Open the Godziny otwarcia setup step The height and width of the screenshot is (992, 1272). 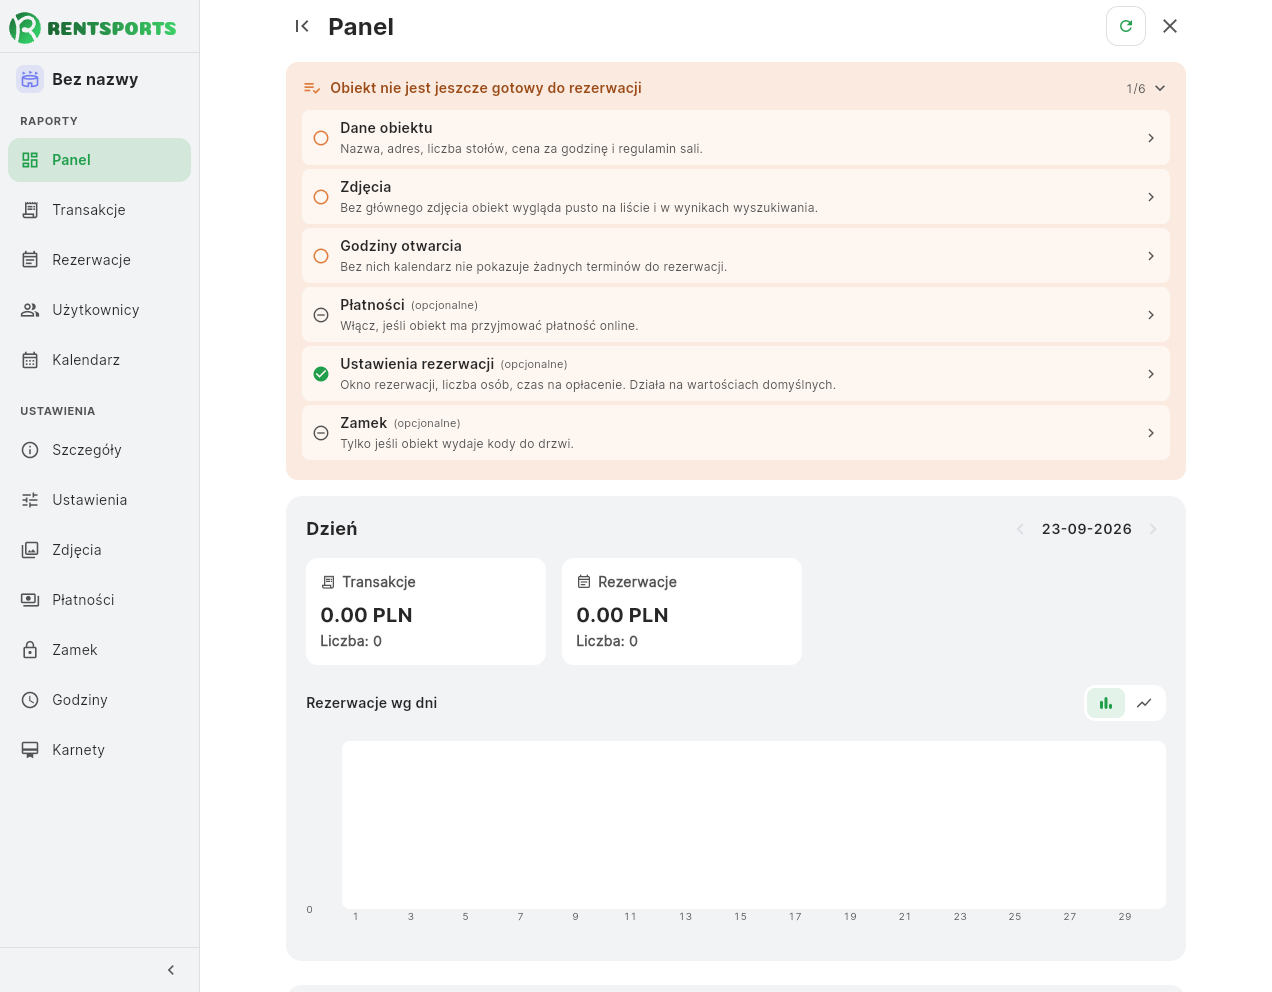tap(736, 256)
